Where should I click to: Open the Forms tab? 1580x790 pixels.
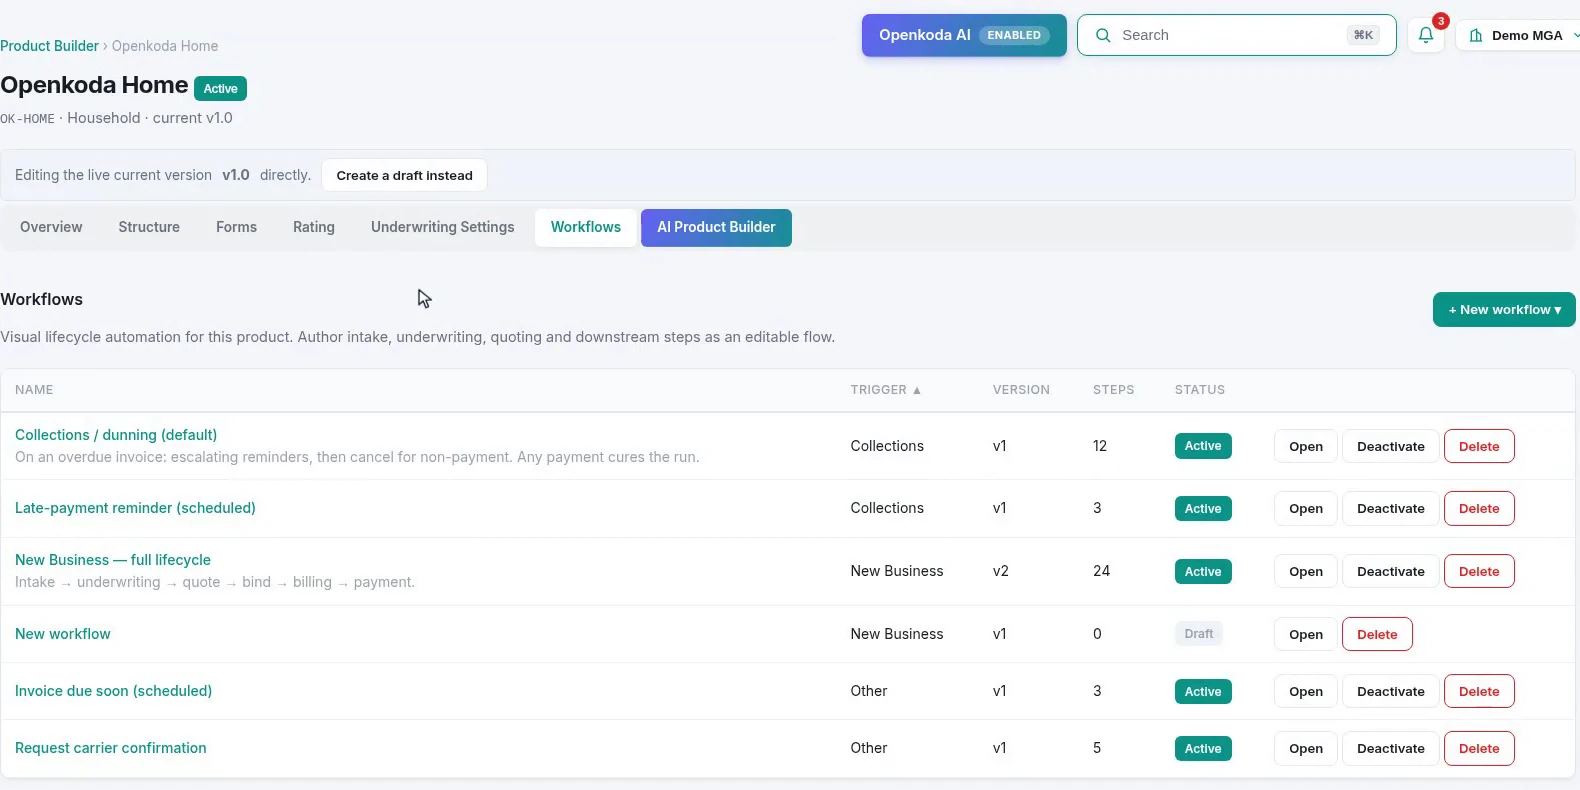coord(236,227)
